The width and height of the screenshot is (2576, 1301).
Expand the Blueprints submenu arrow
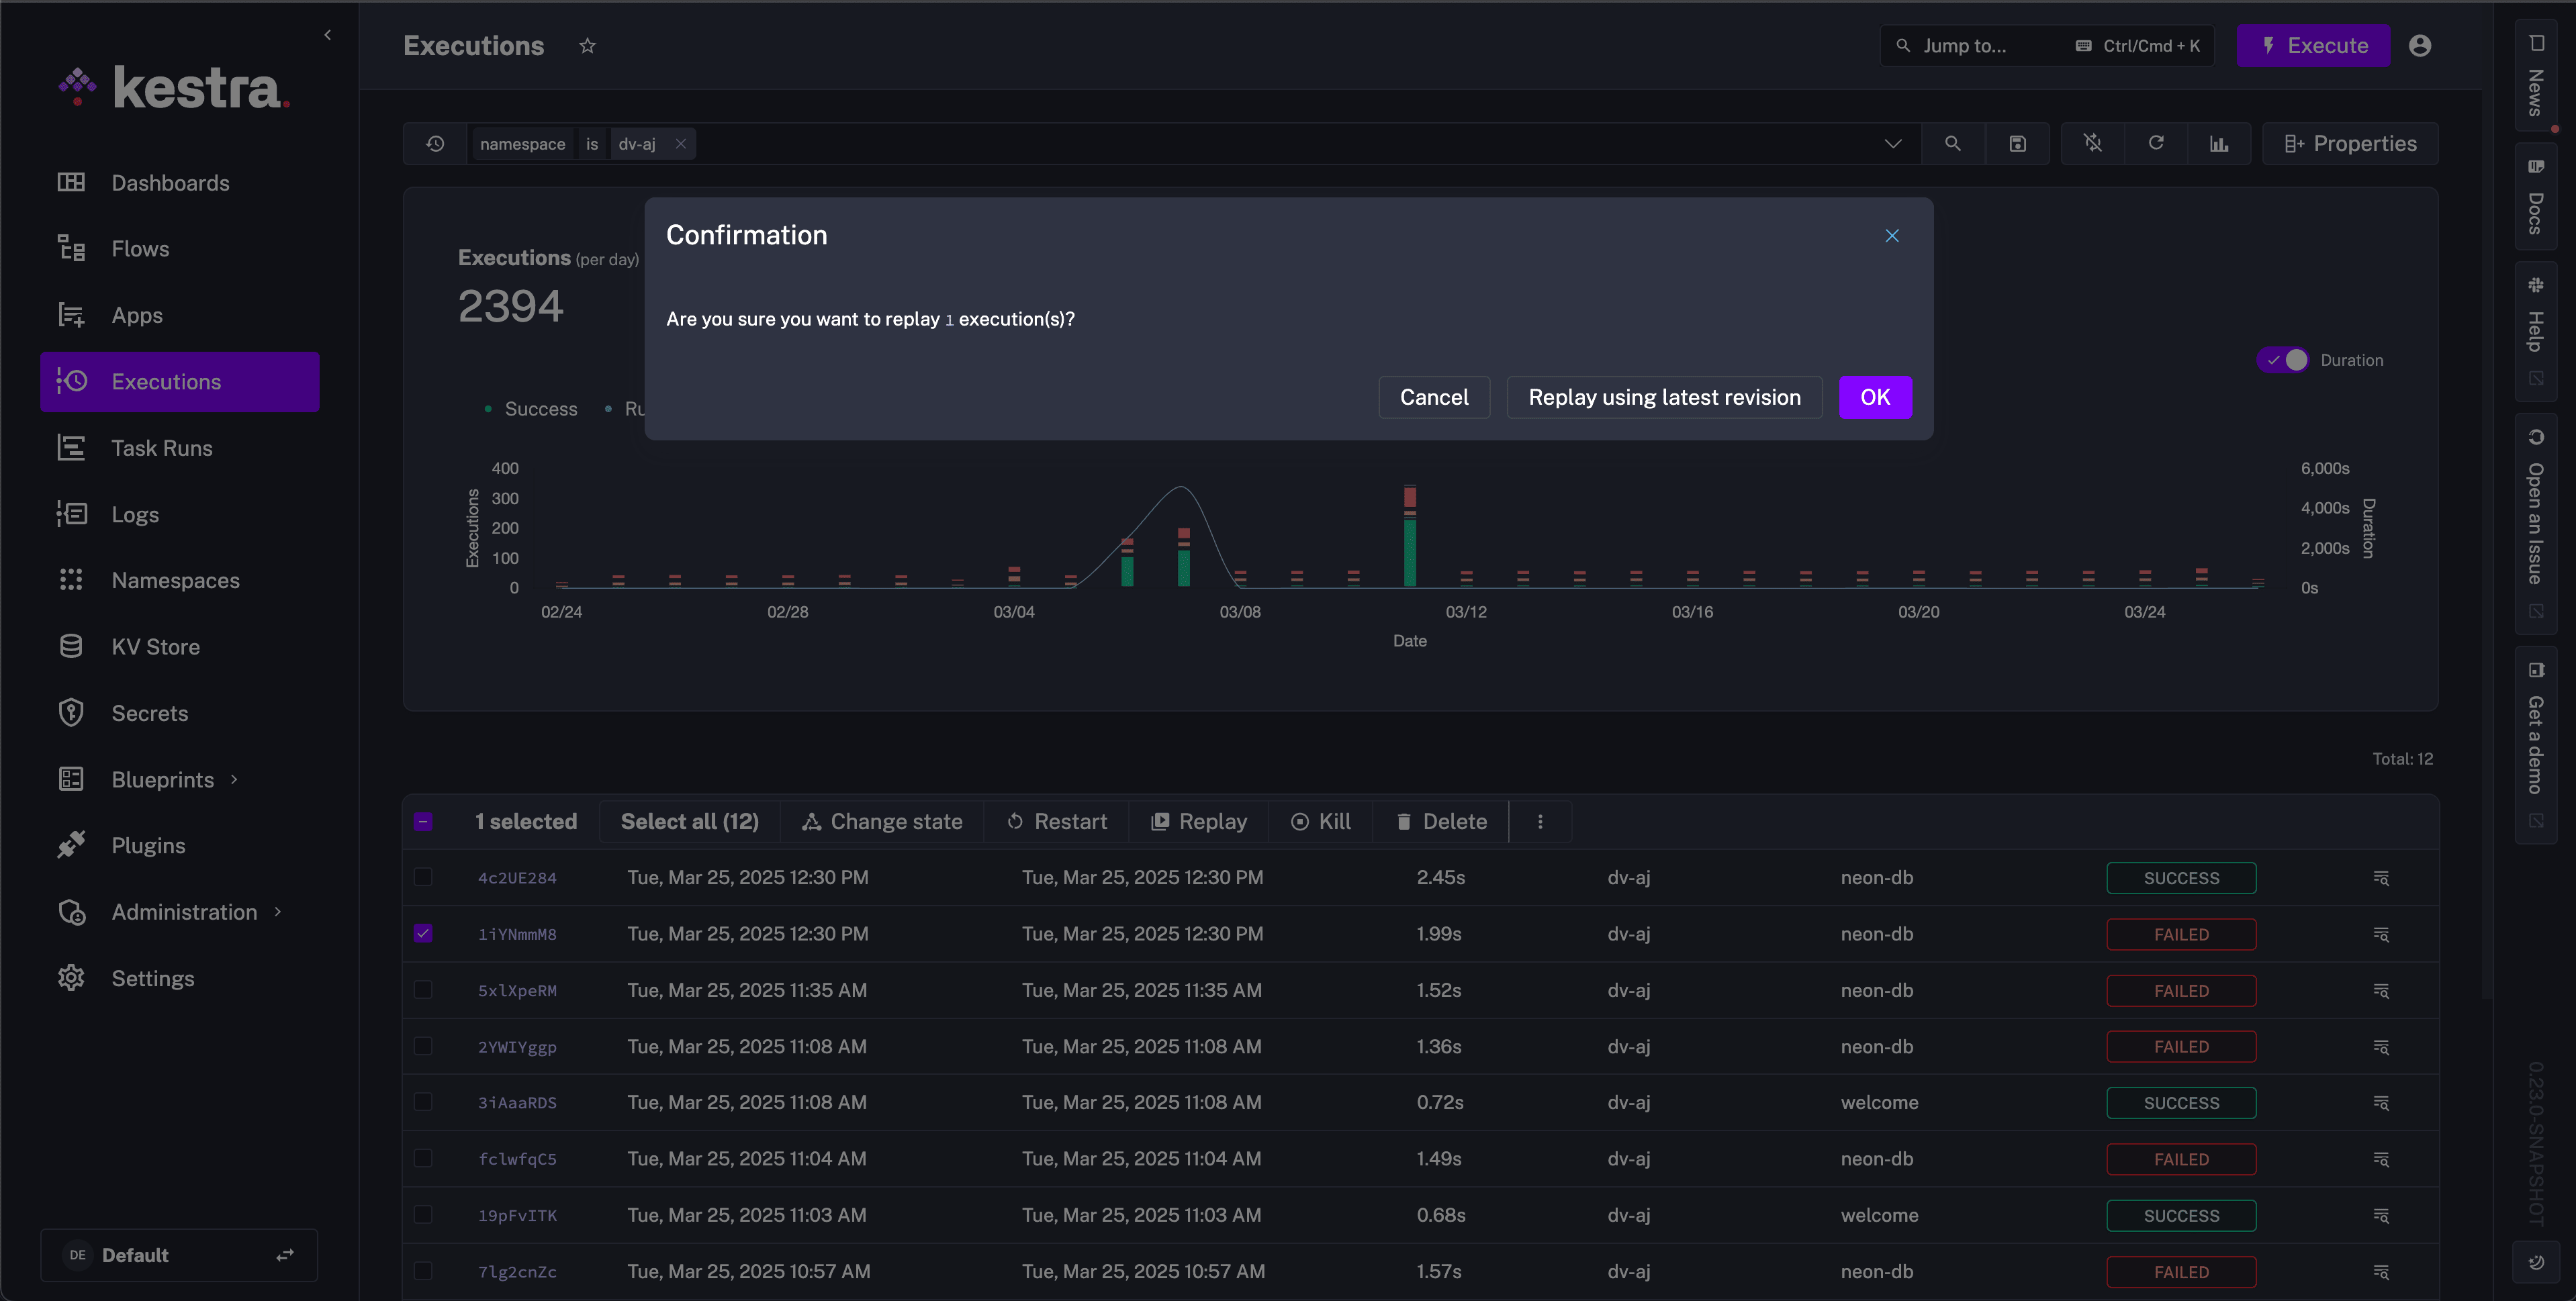(x=234, y=779)
